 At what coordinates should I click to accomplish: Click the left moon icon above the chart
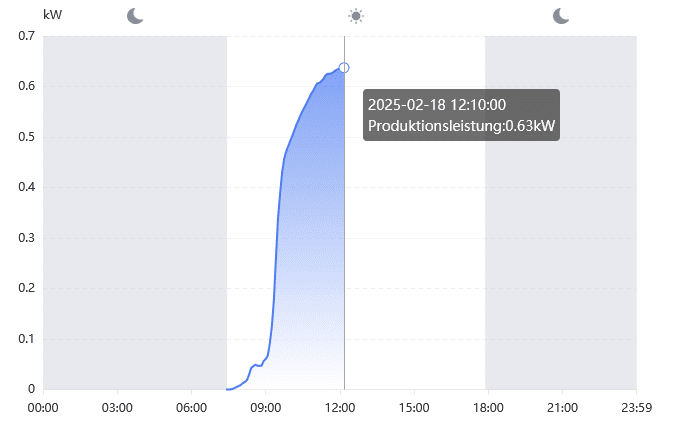[x=135, y=15]
